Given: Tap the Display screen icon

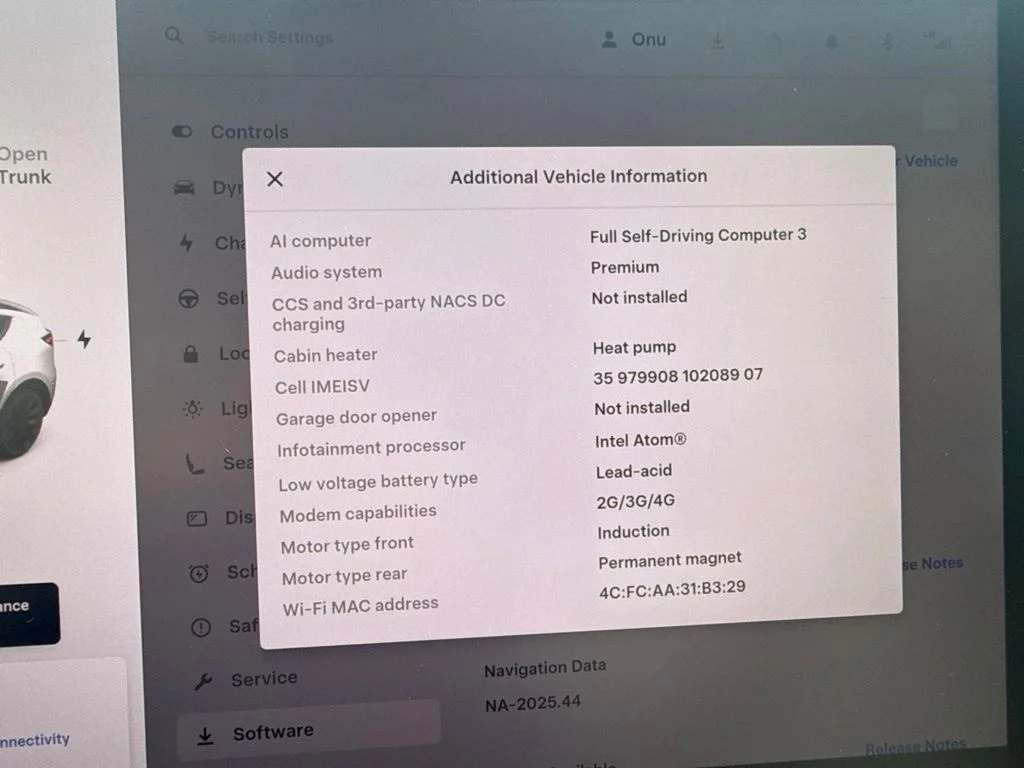Looking at the screenshot, I should tap(197, 519).
